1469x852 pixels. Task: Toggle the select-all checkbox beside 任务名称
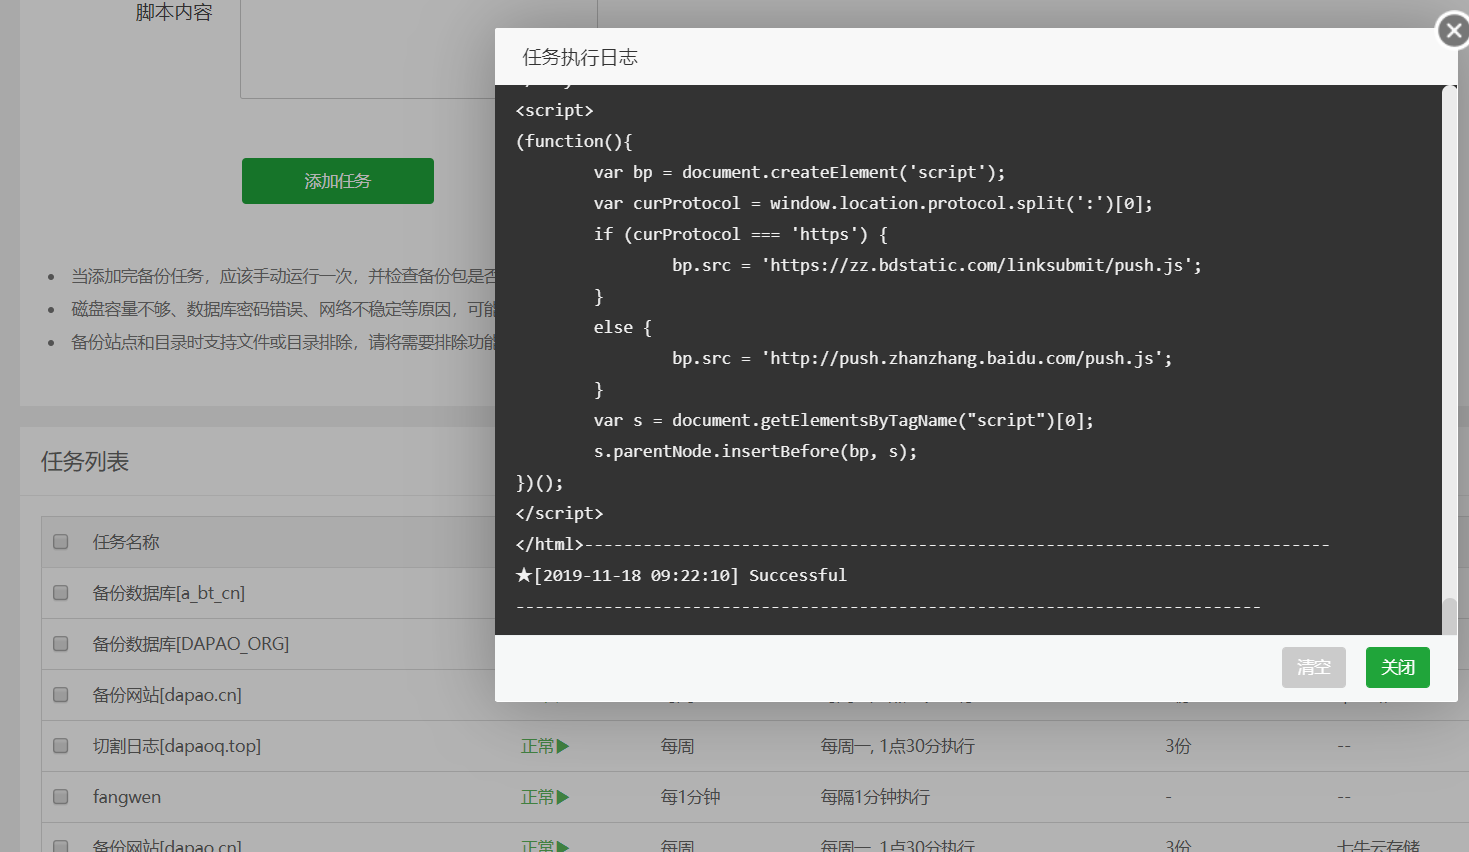(61, 542)
